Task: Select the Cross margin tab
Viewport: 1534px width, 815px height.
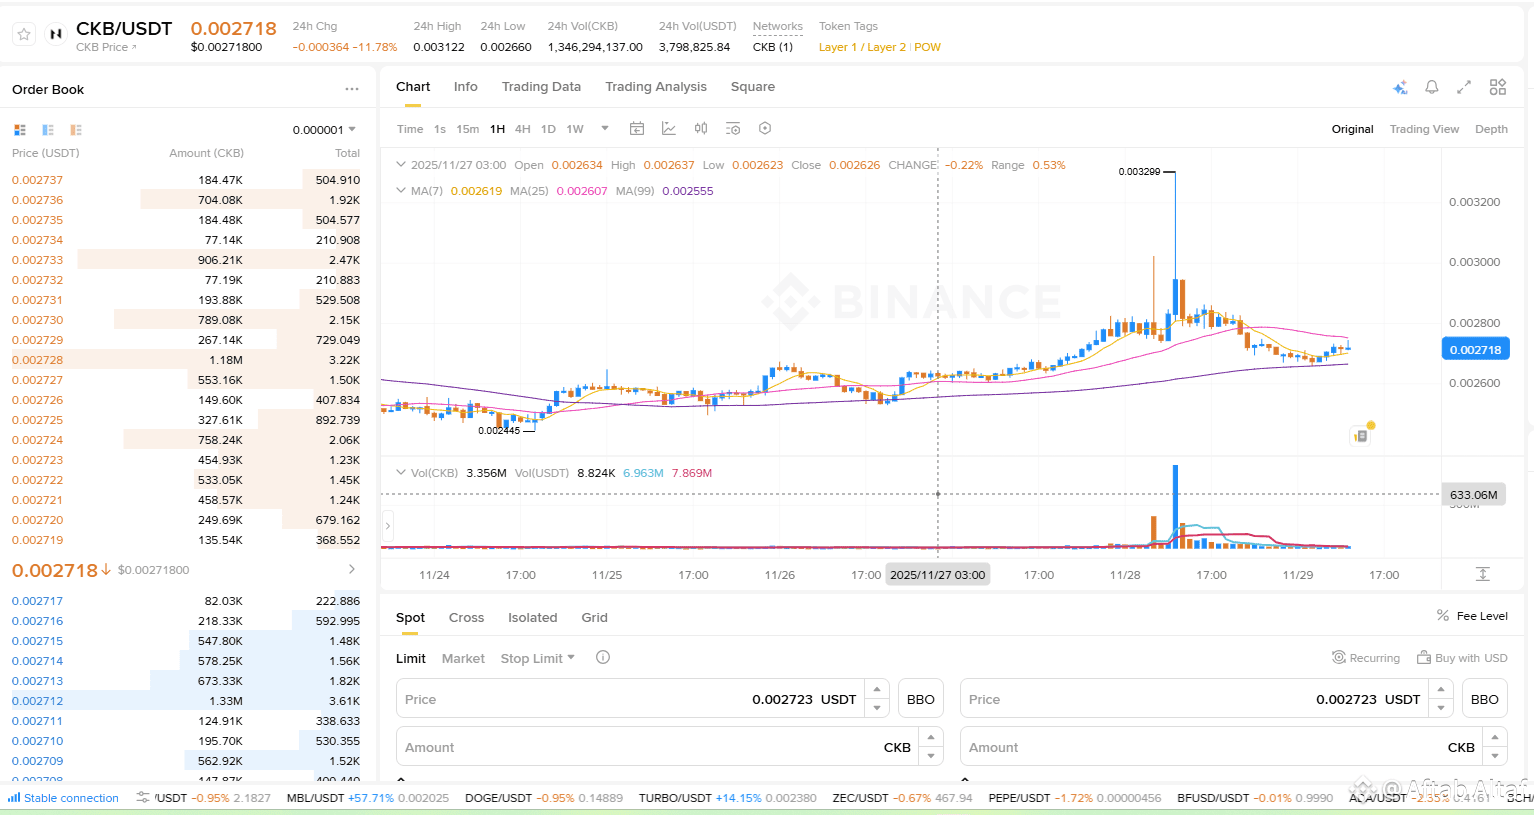Action: point(467,617)
